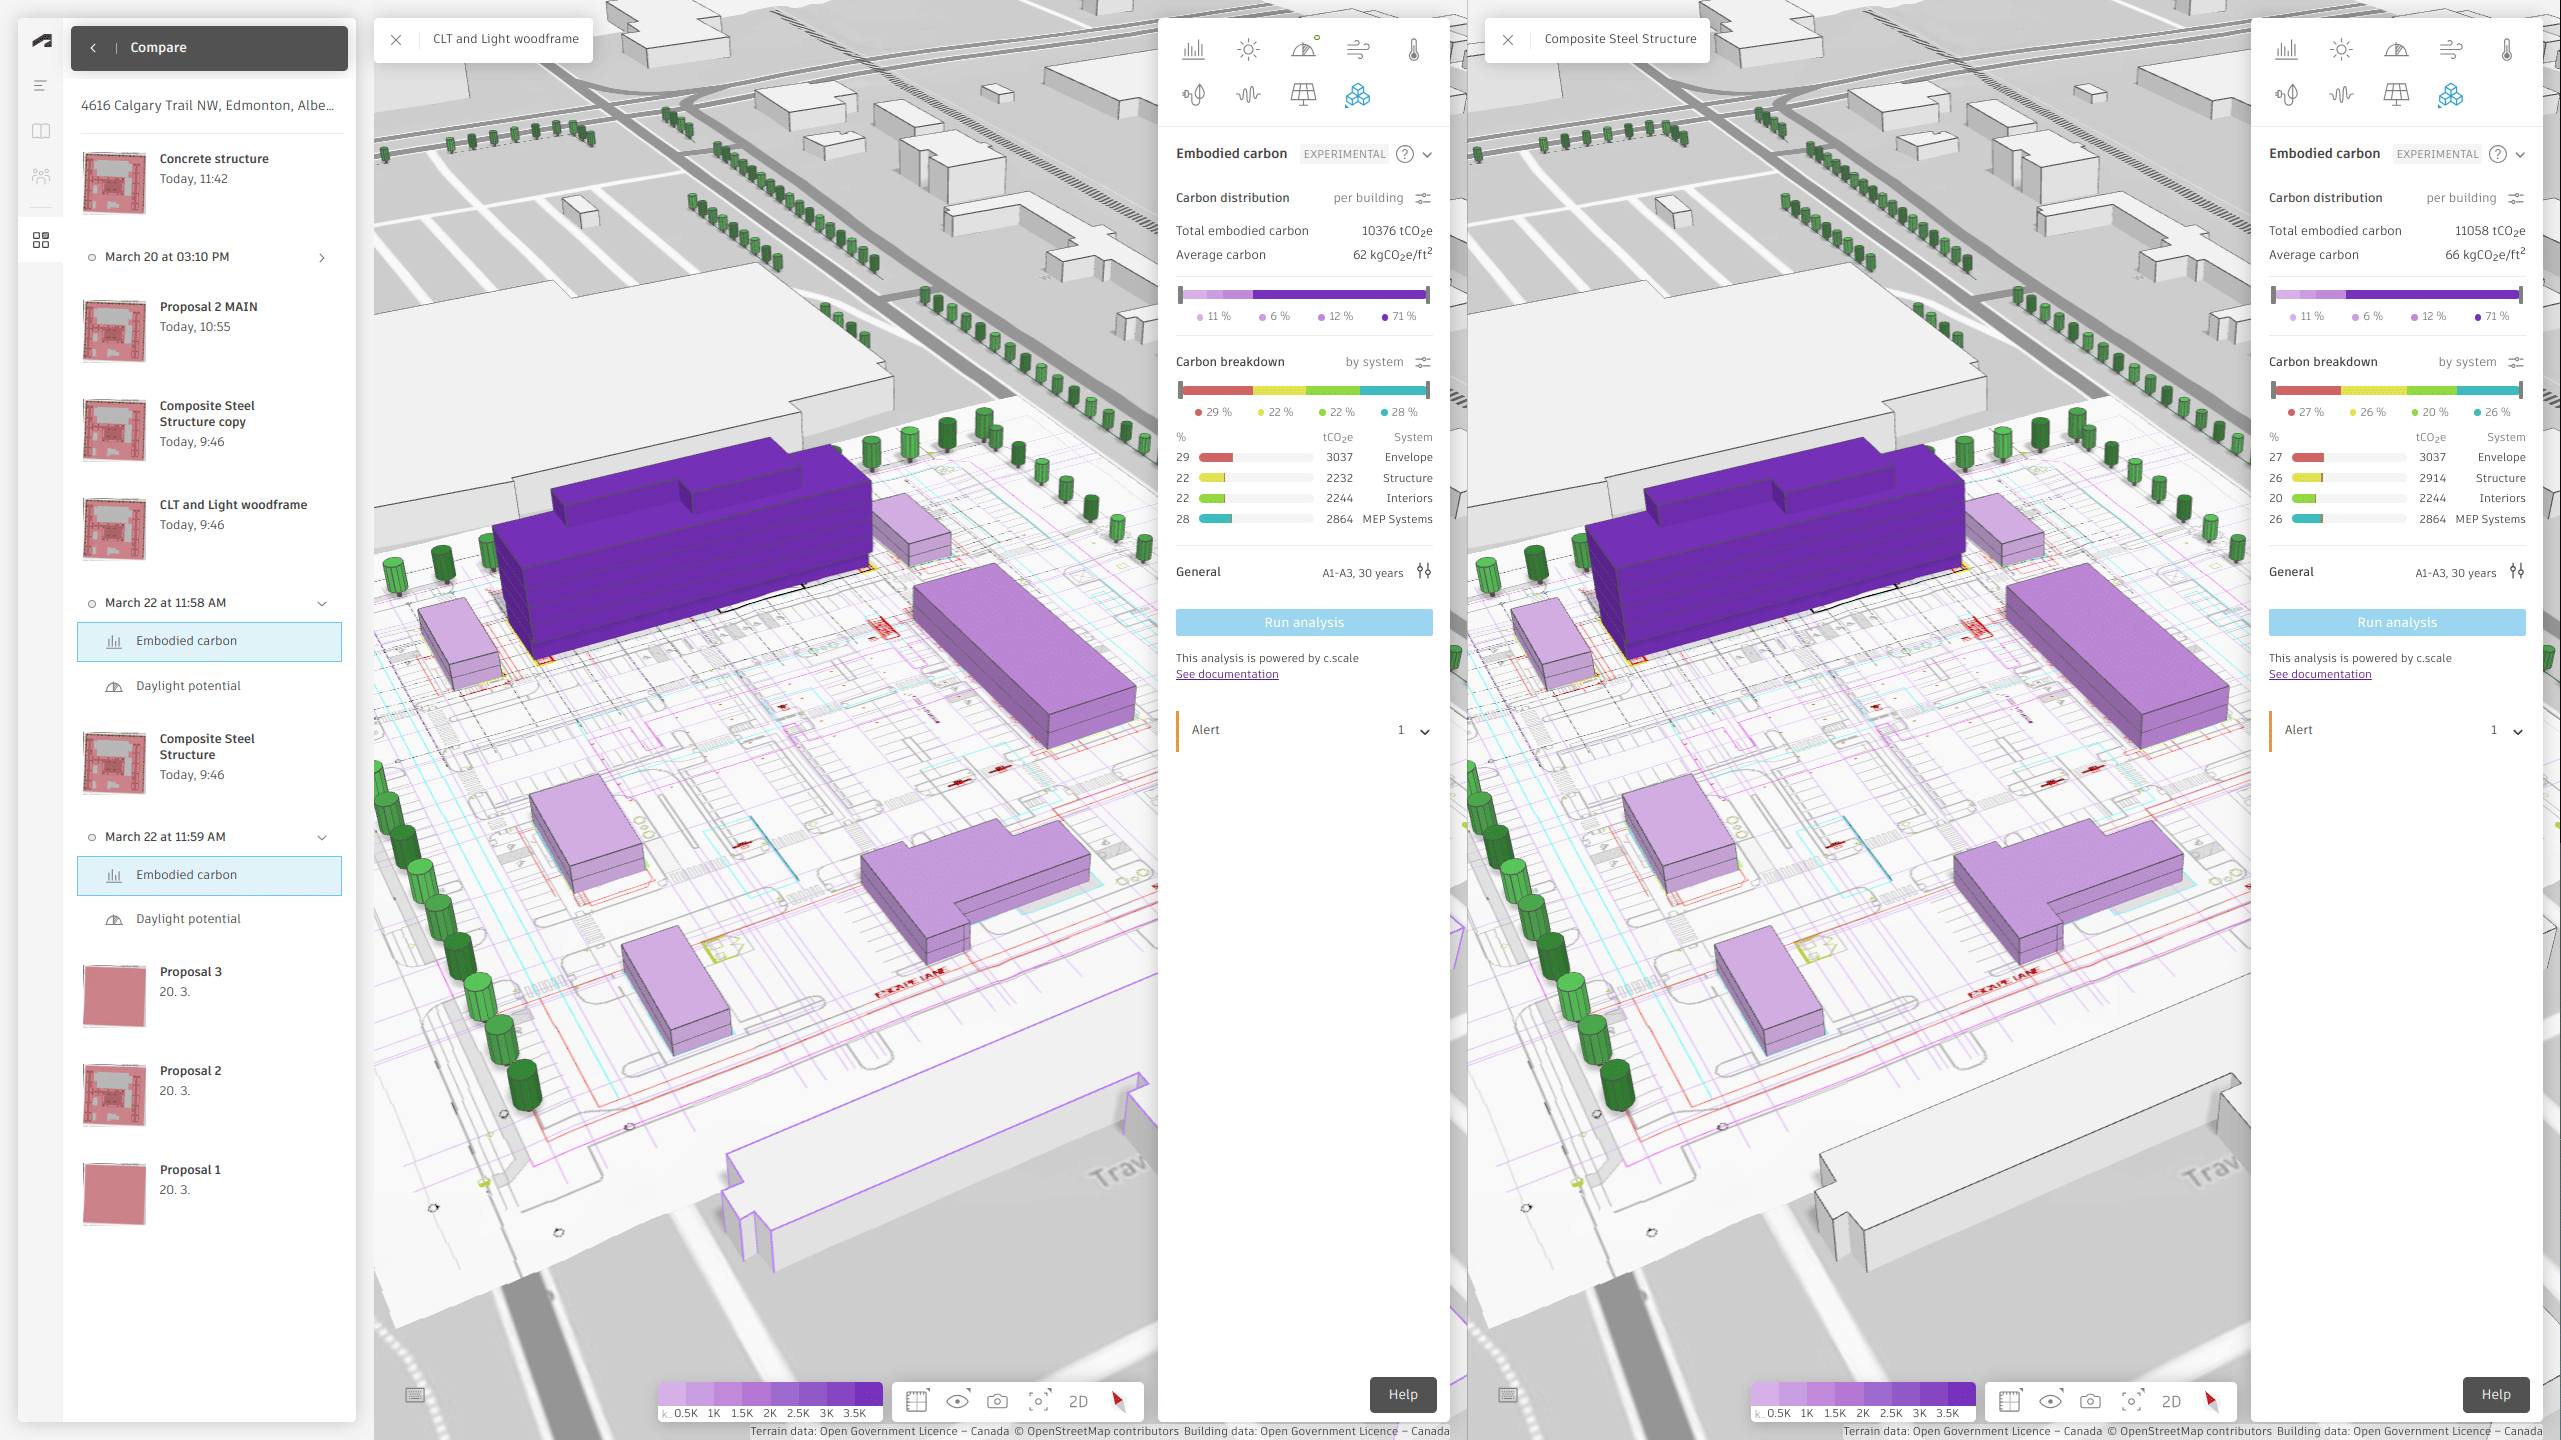Open the Sun hours analysis icon
This screenshot has height=1440, width=2561.
(x=1247, y=48)
